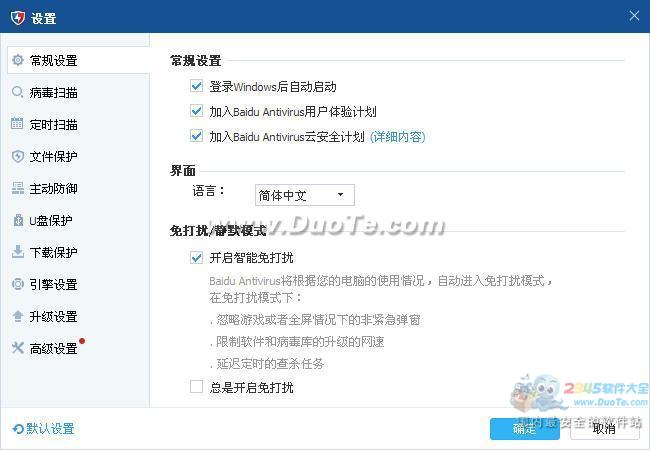The height and width of the screenshot is (450, 650).
Task: Toggle the 云安全计划 checkbox
Action: click(x=196, y=136)
